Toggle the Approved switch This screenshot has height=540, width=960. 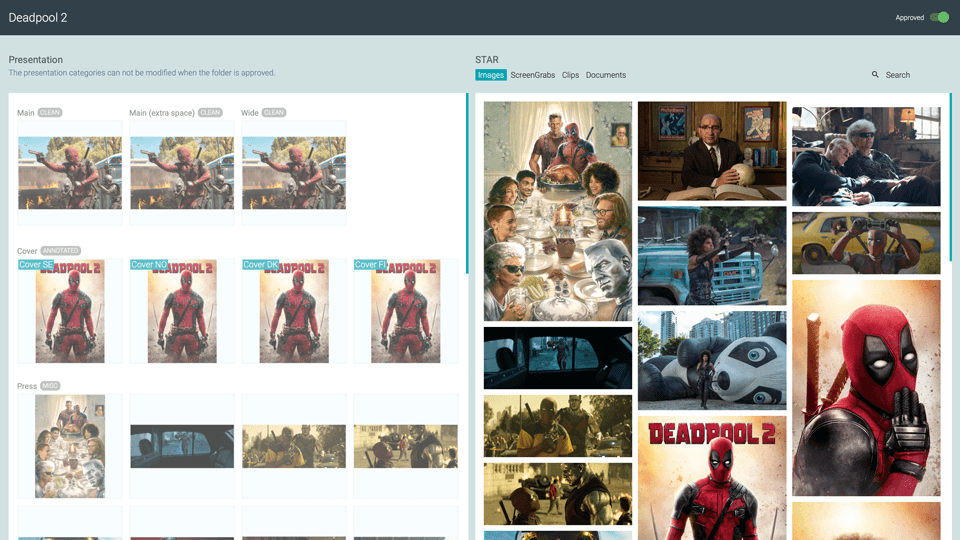click(939, 17)
